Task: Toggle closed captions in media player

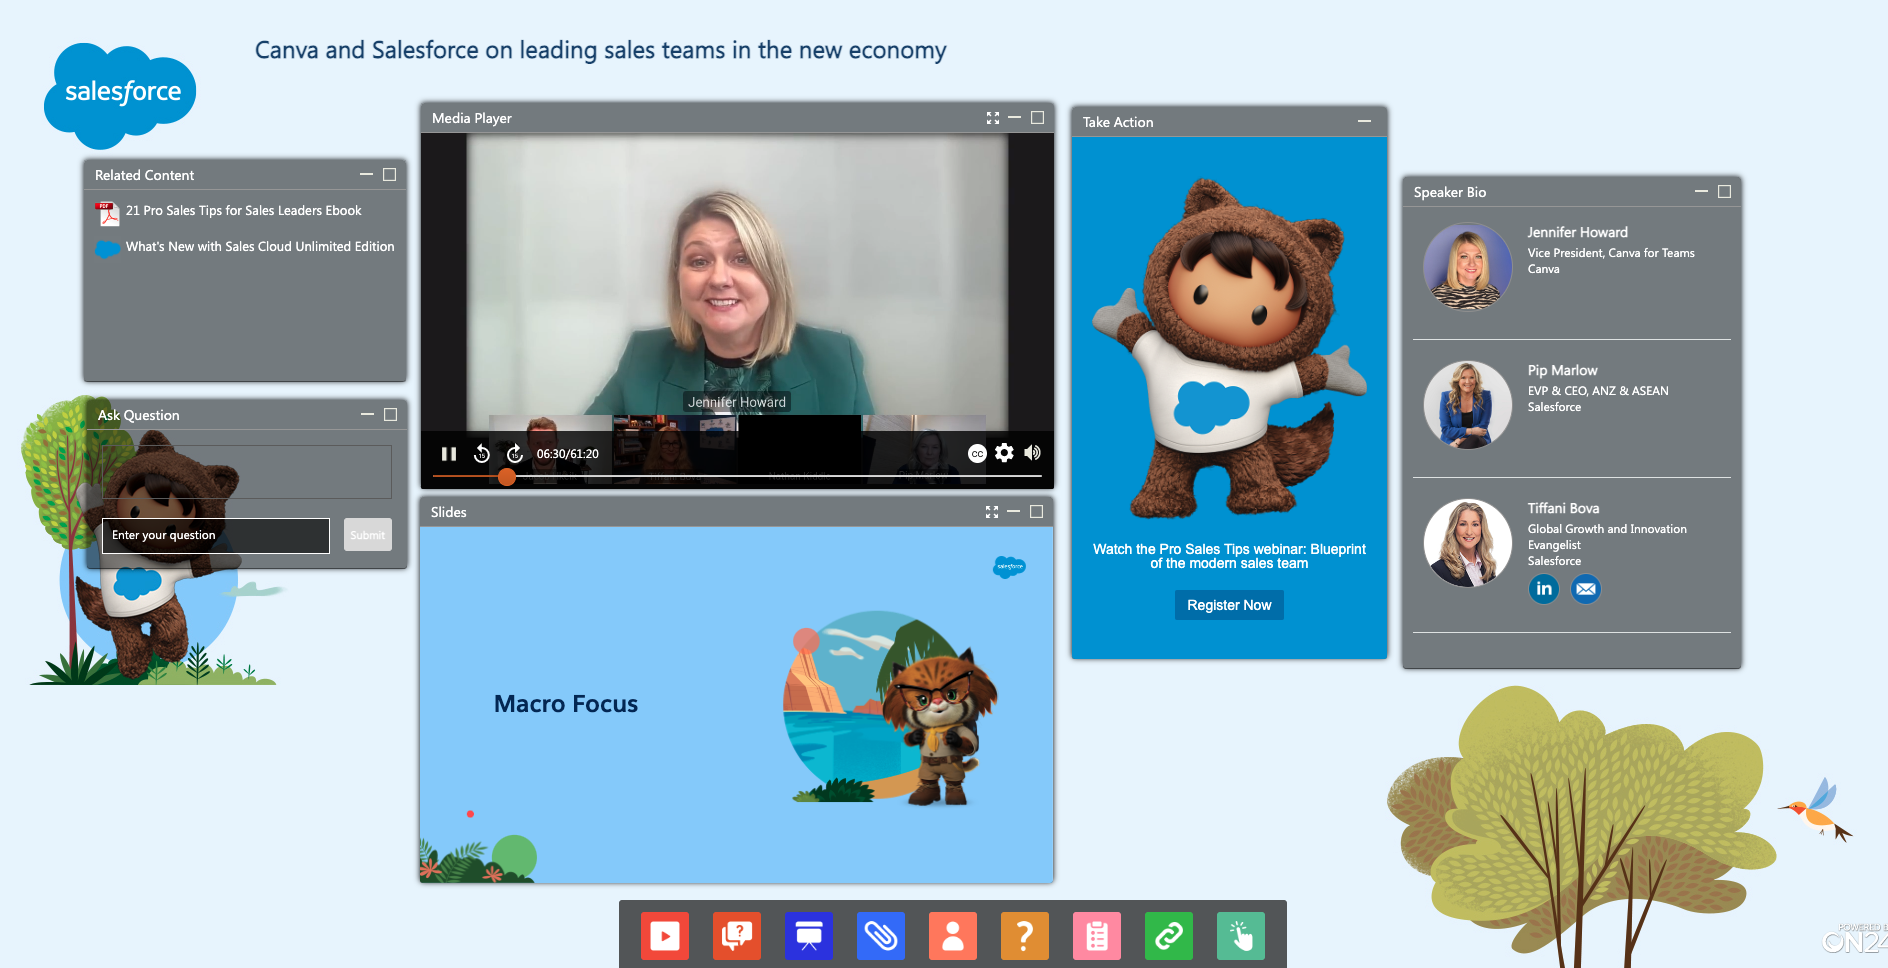Action: pos(977,454)
